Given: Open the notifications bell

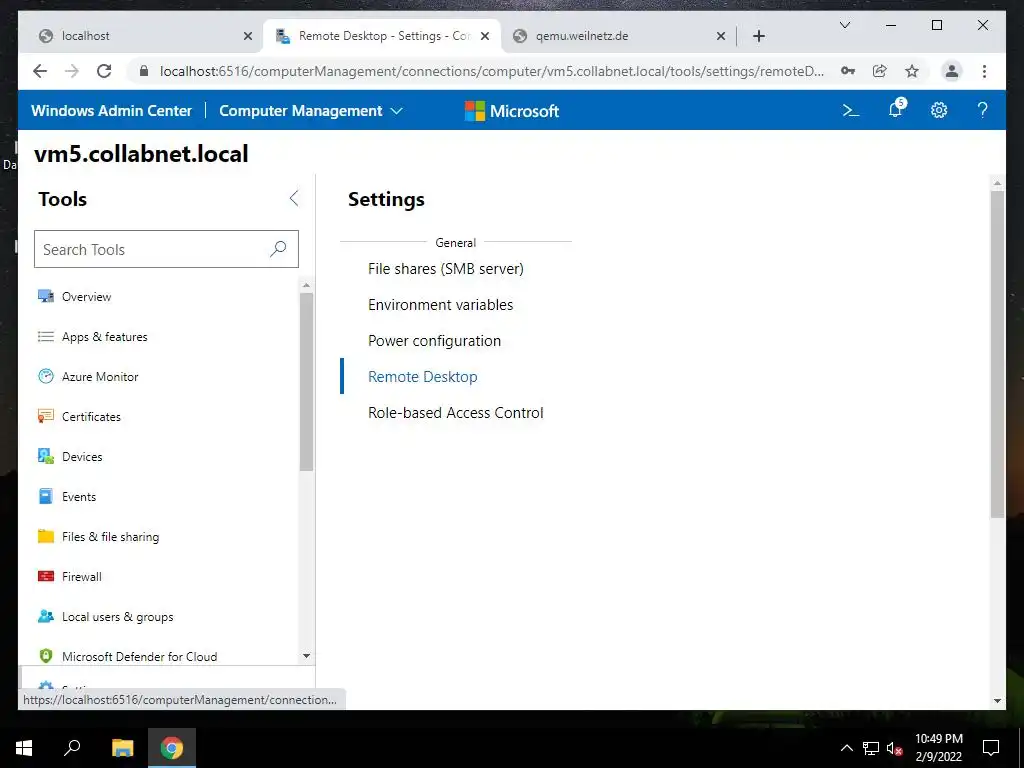Looking at the screenshot, I should (x=895, y=110).
